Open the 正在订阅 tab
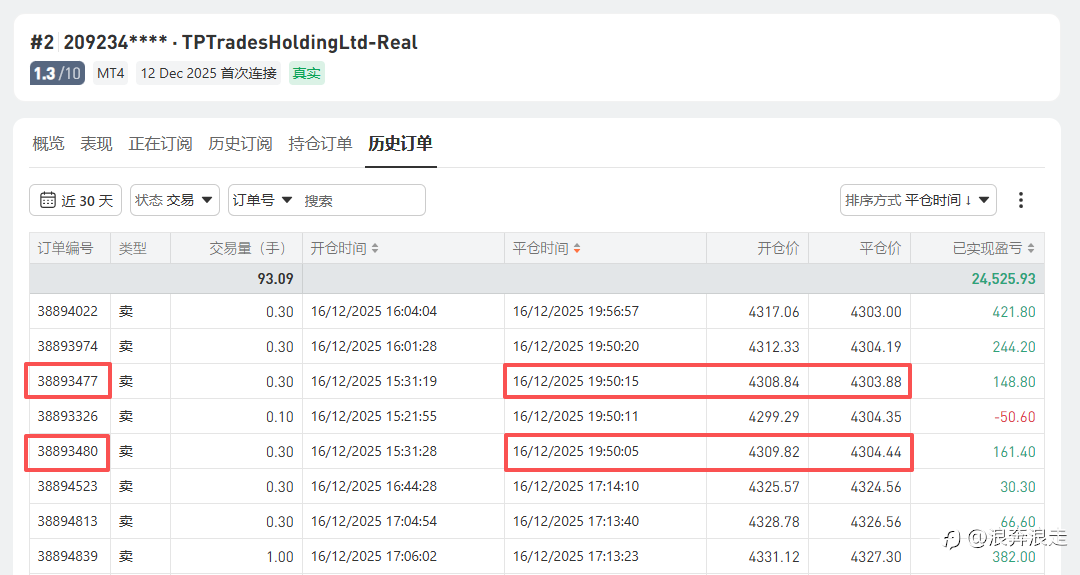The height and width of the screenshot is (575, 1080). [160, 144]
